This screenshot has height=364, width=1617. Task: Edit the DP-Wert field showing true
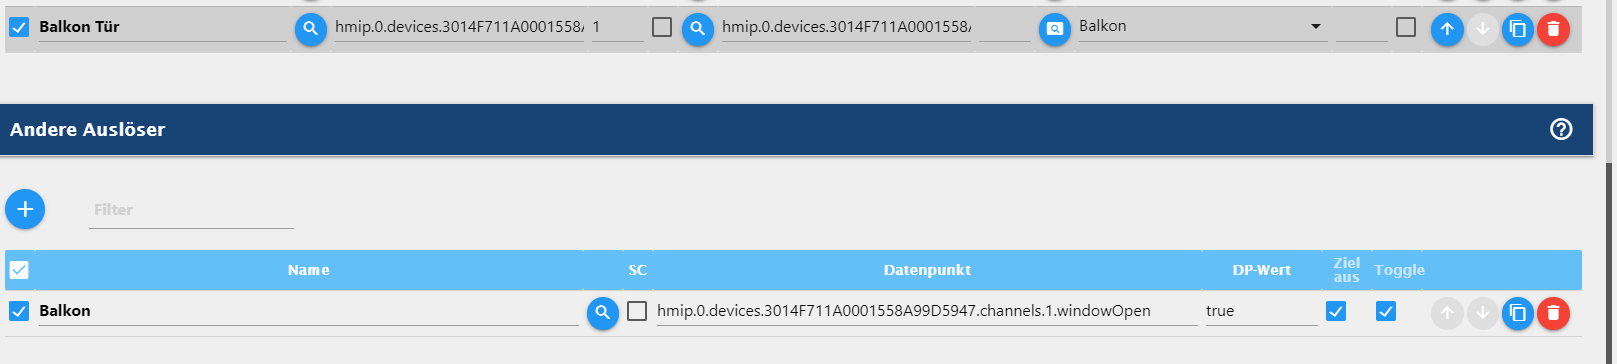pos(1261,311)
